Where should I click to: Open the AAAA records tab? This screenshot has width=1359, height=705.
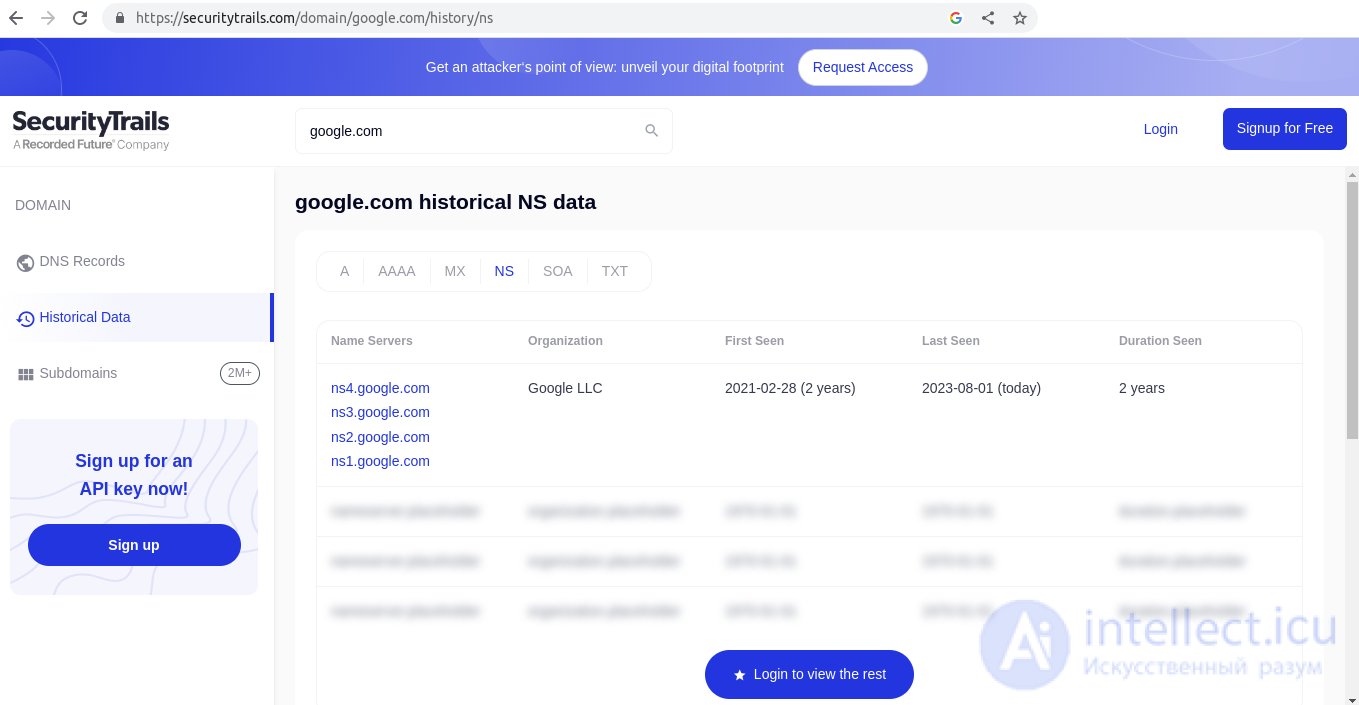pos(397,271)
